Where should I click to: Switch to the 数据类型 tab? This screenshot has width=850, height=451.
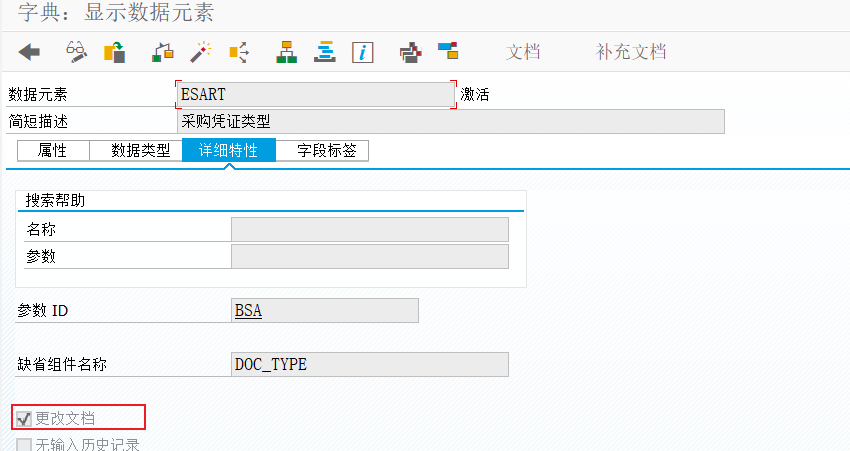click(x=136, y=151)
